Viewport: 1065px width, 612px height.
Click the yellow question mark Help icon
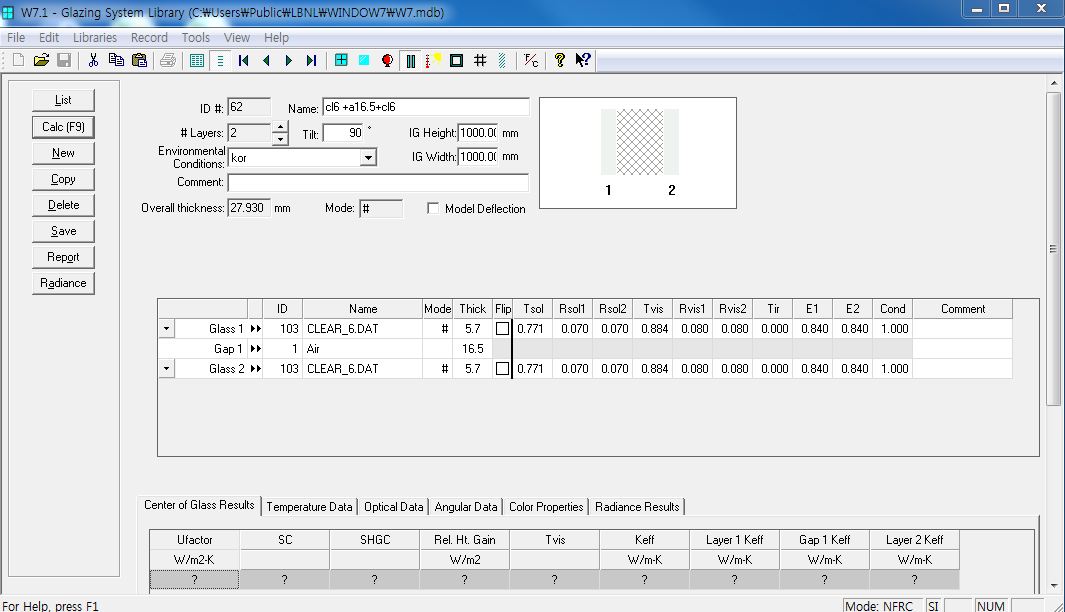560,60
